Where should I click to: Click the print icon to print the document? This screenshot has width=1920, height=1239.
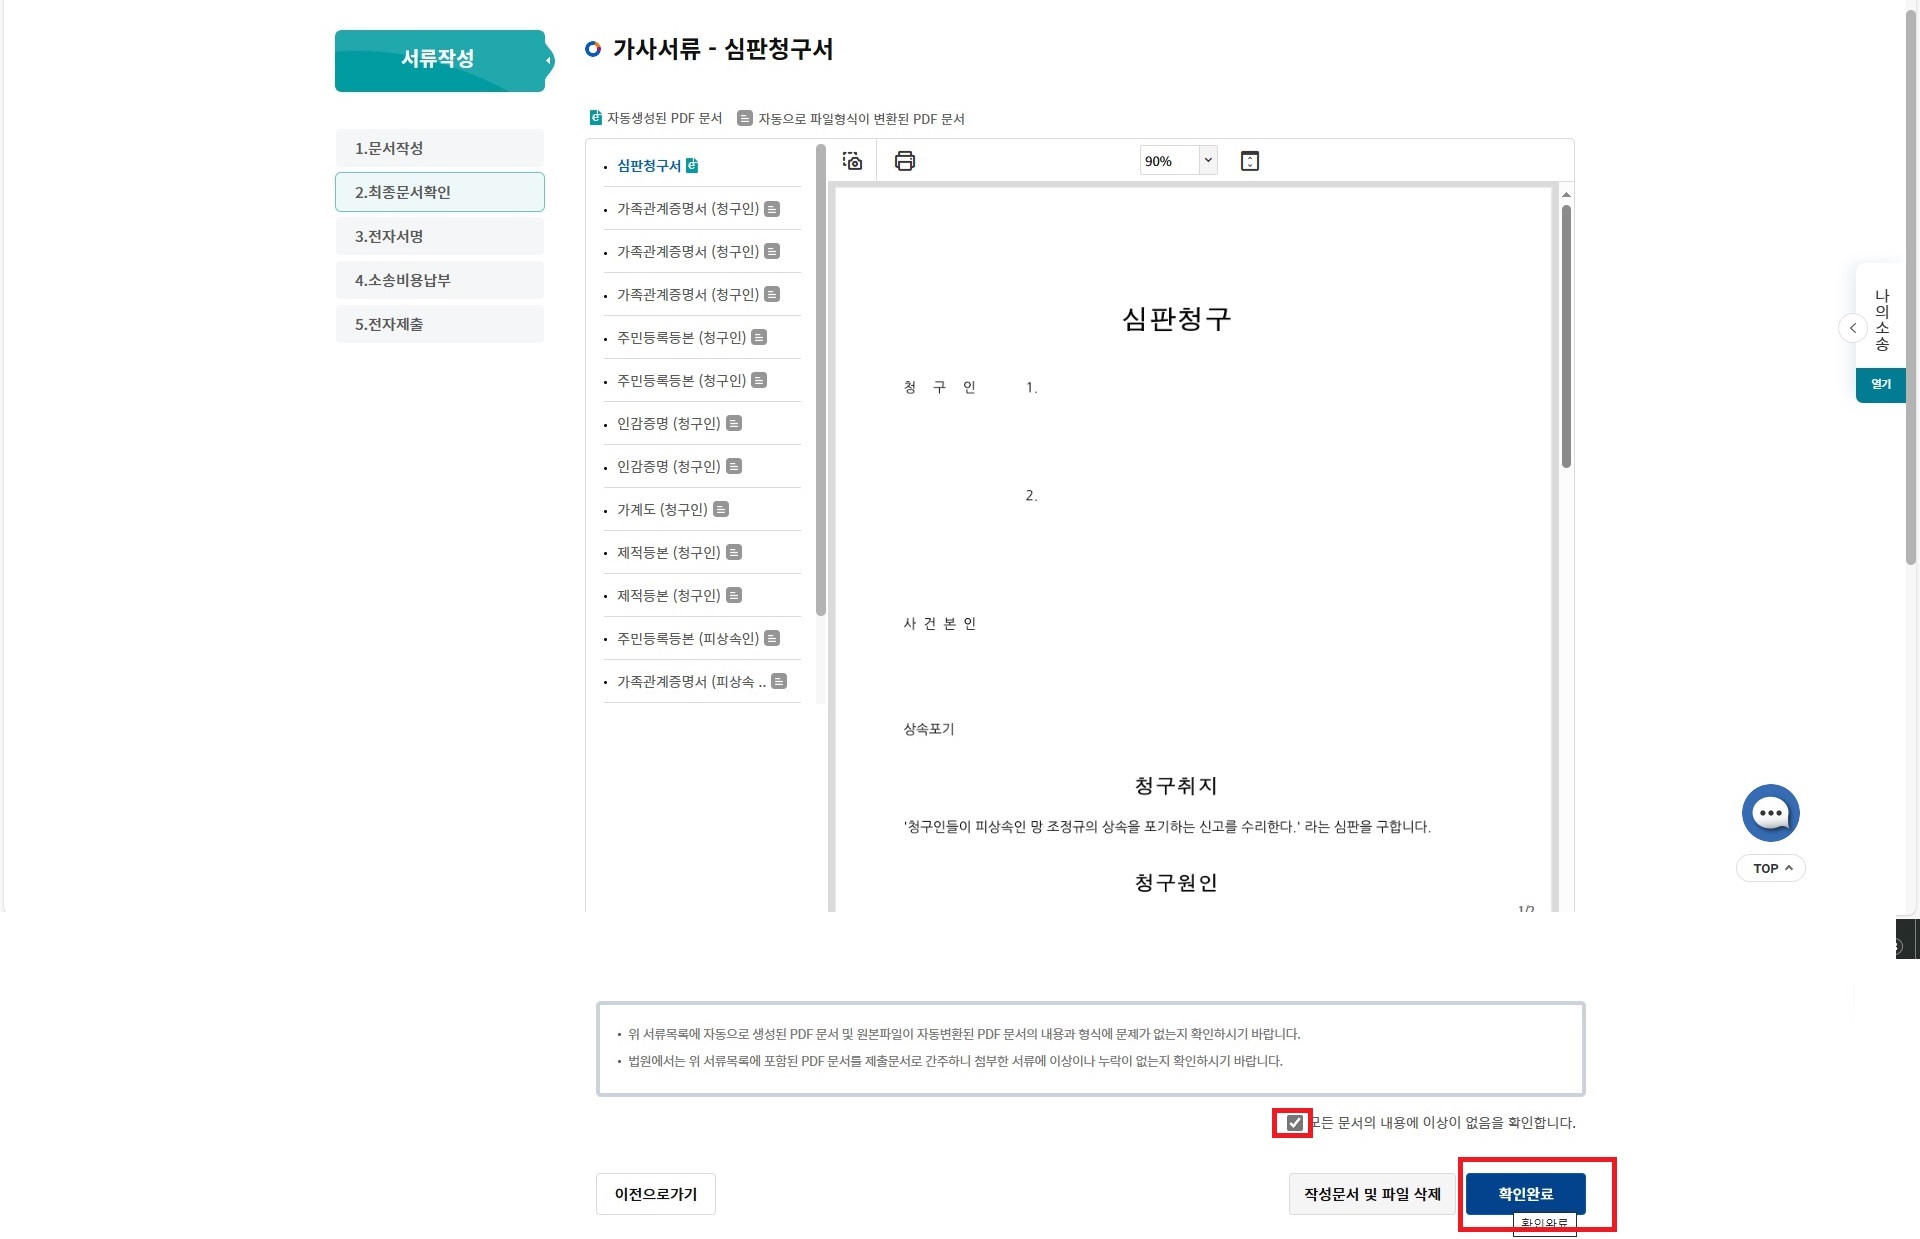pos(905,160)
